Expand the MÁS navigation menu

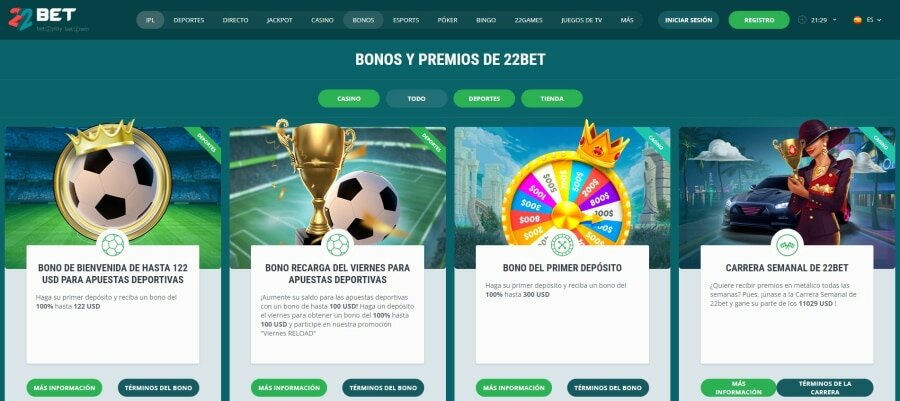click(x=627, y=20)
